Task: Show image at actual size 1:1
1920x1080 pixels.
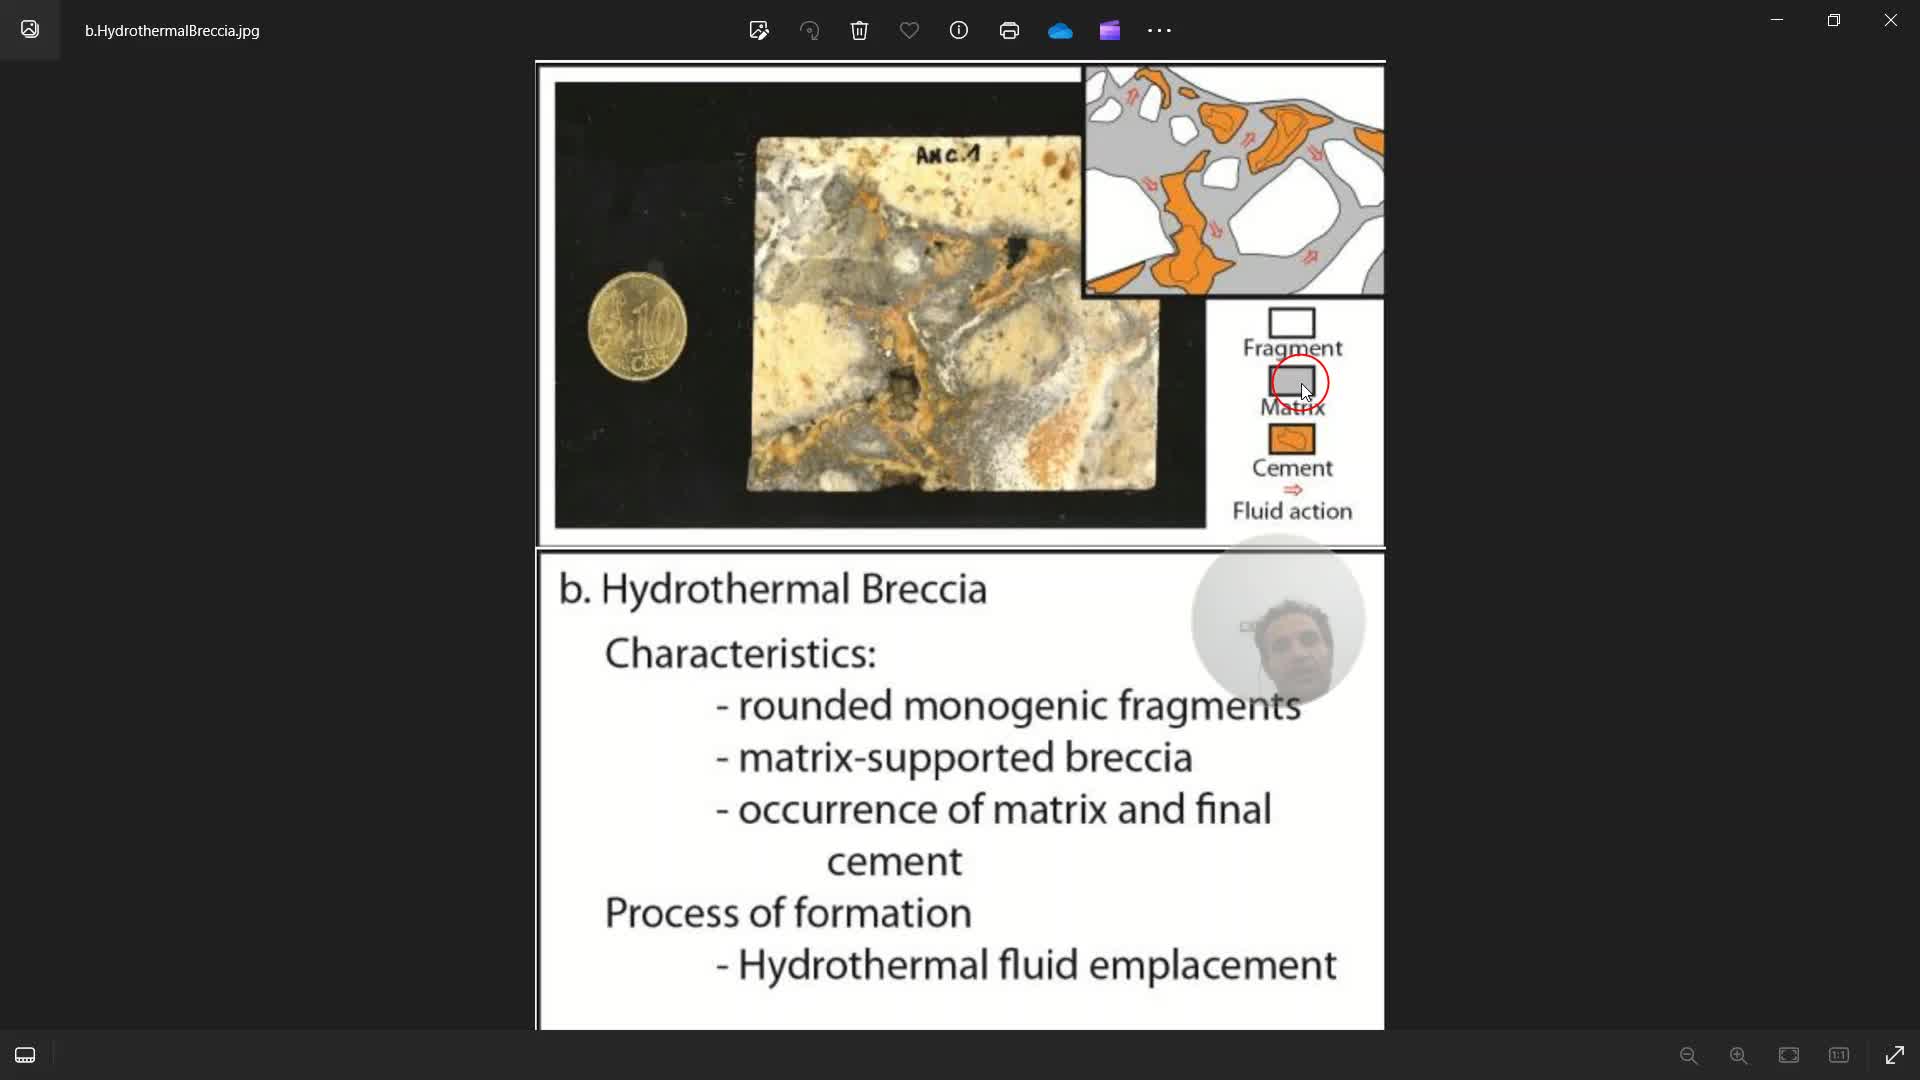Action: [1838, 1055]
